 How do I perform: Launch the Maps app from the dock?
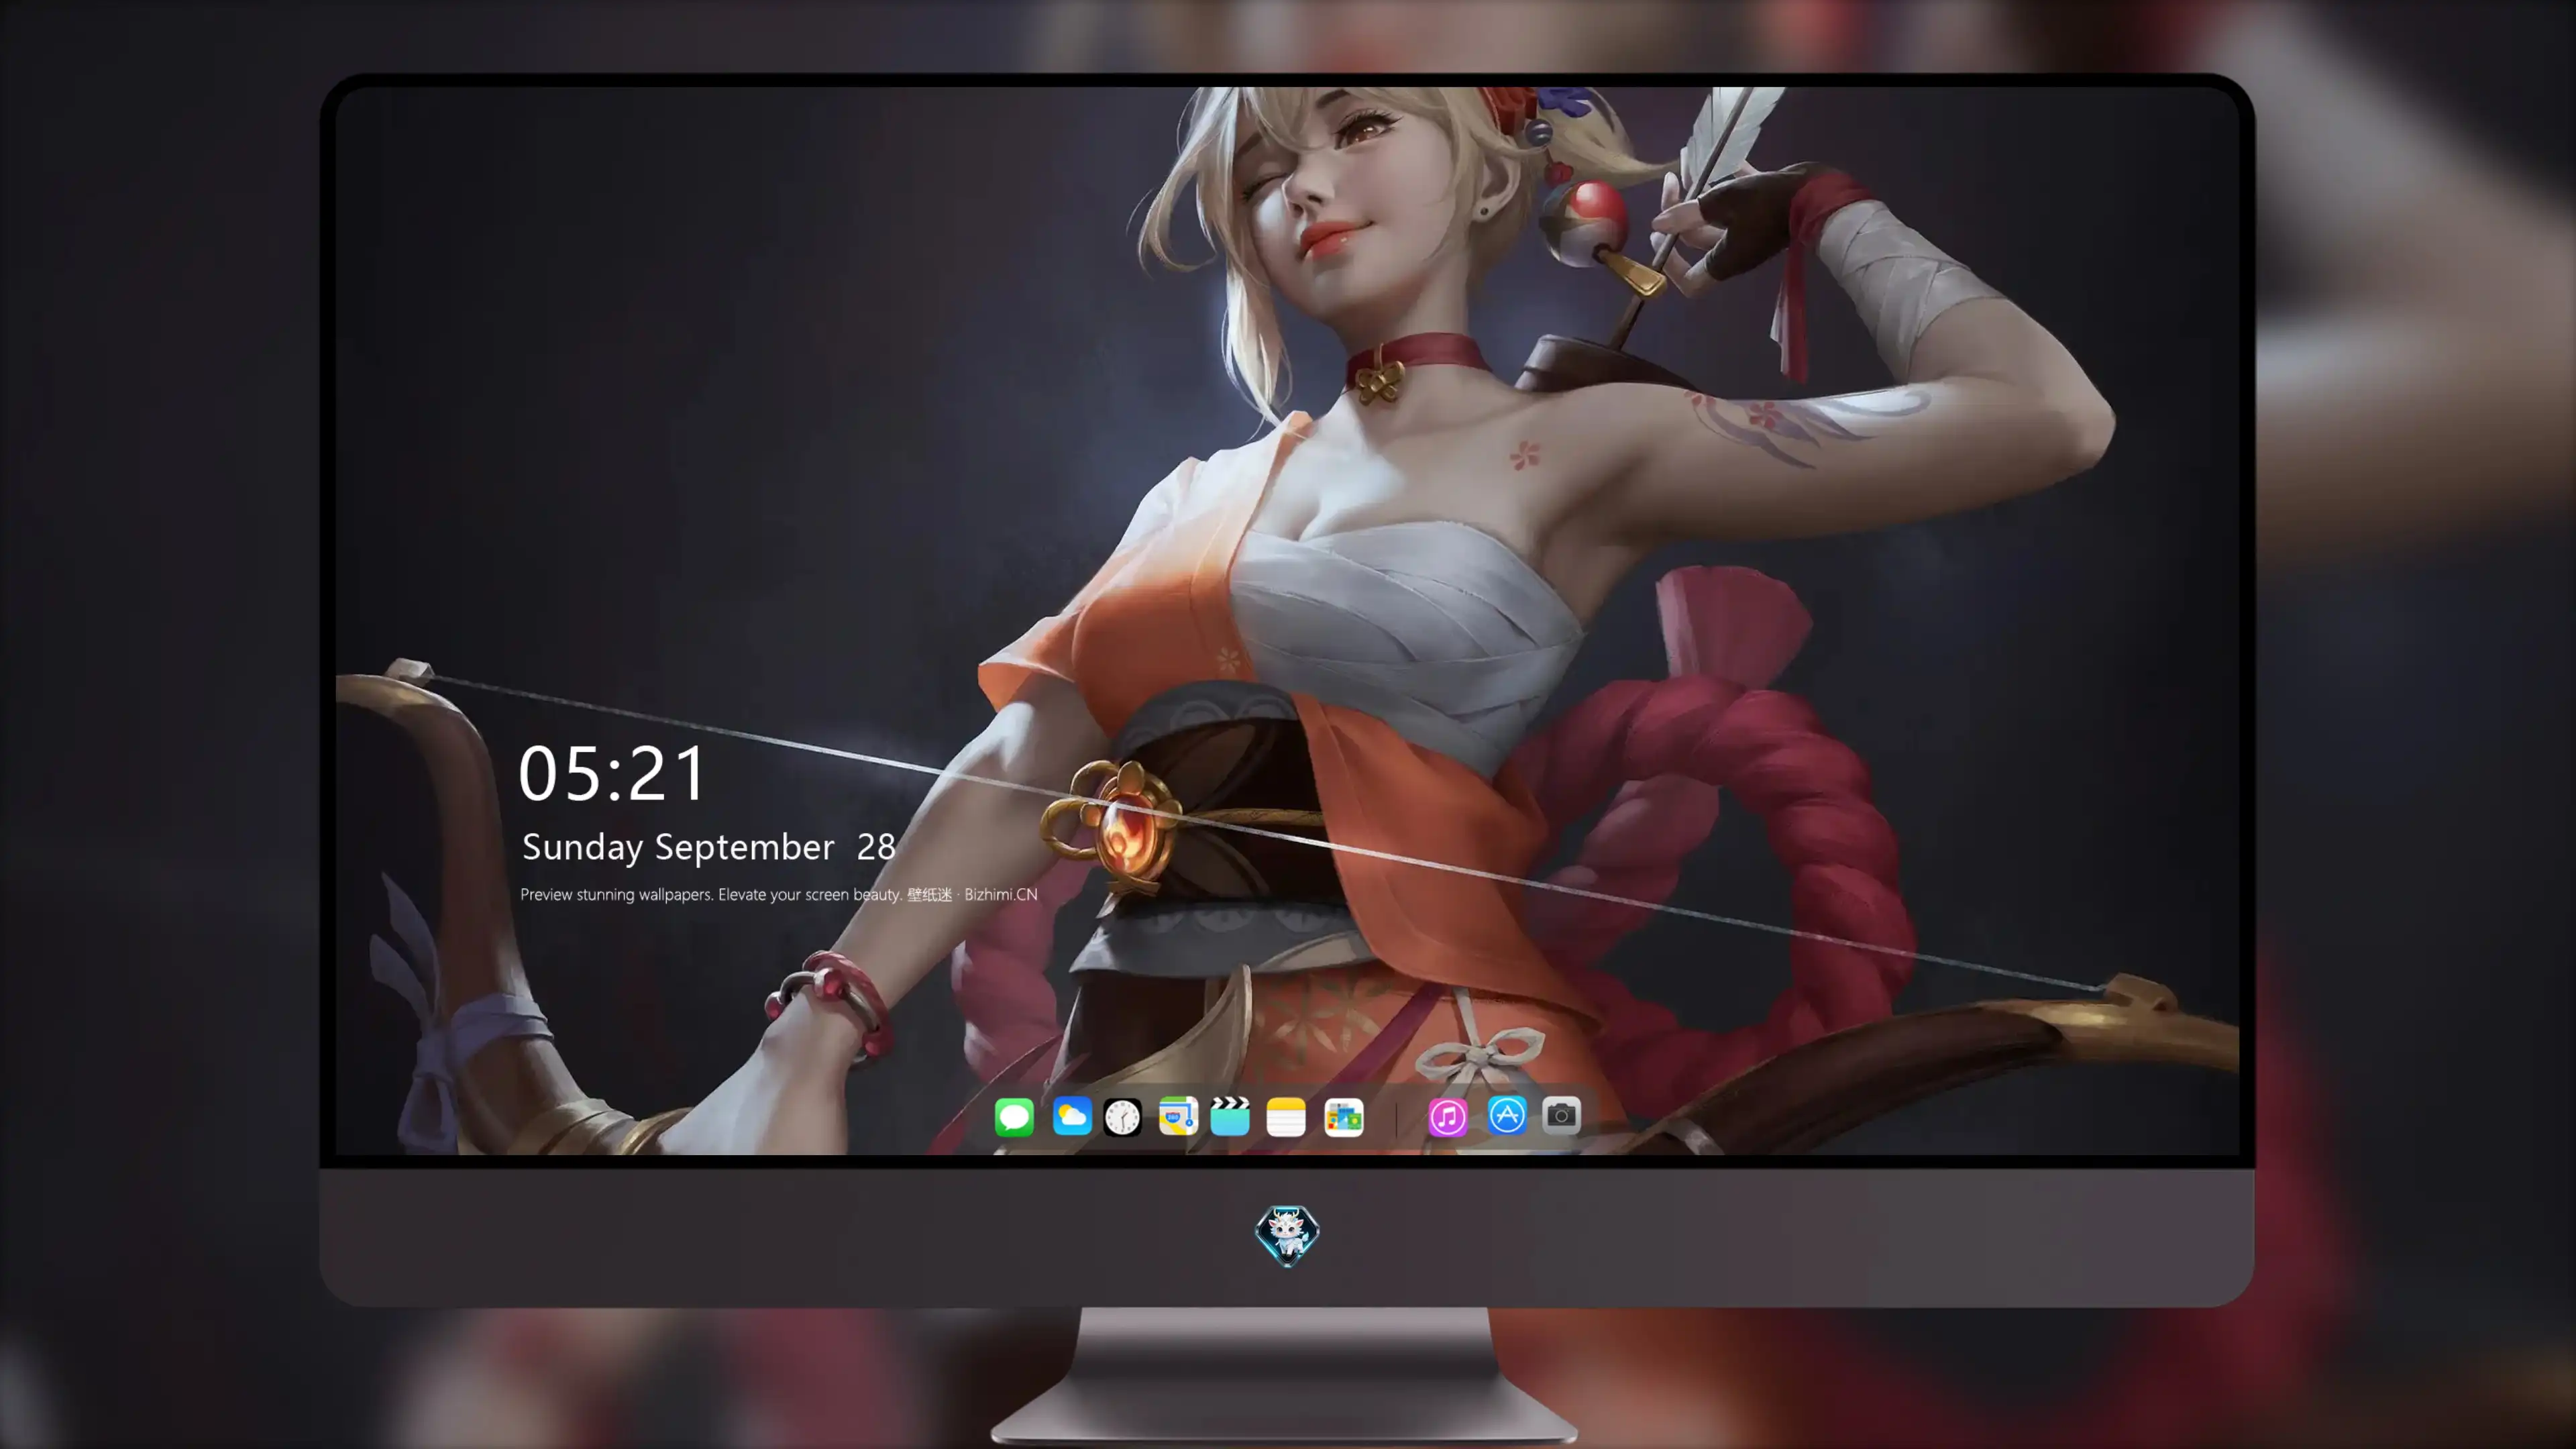click(x=1178, y=1117)
